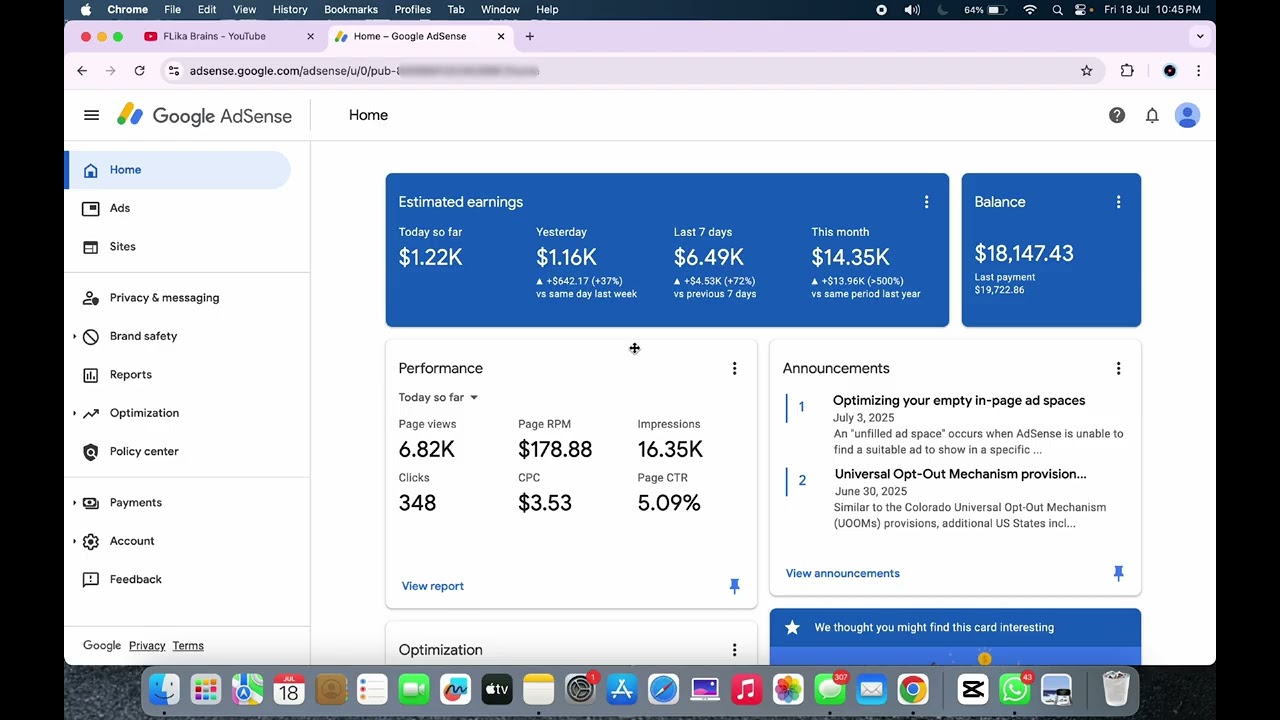Open the Help question mark icon
This screenshot has height=720, width=1280.
click(1117, 115)
